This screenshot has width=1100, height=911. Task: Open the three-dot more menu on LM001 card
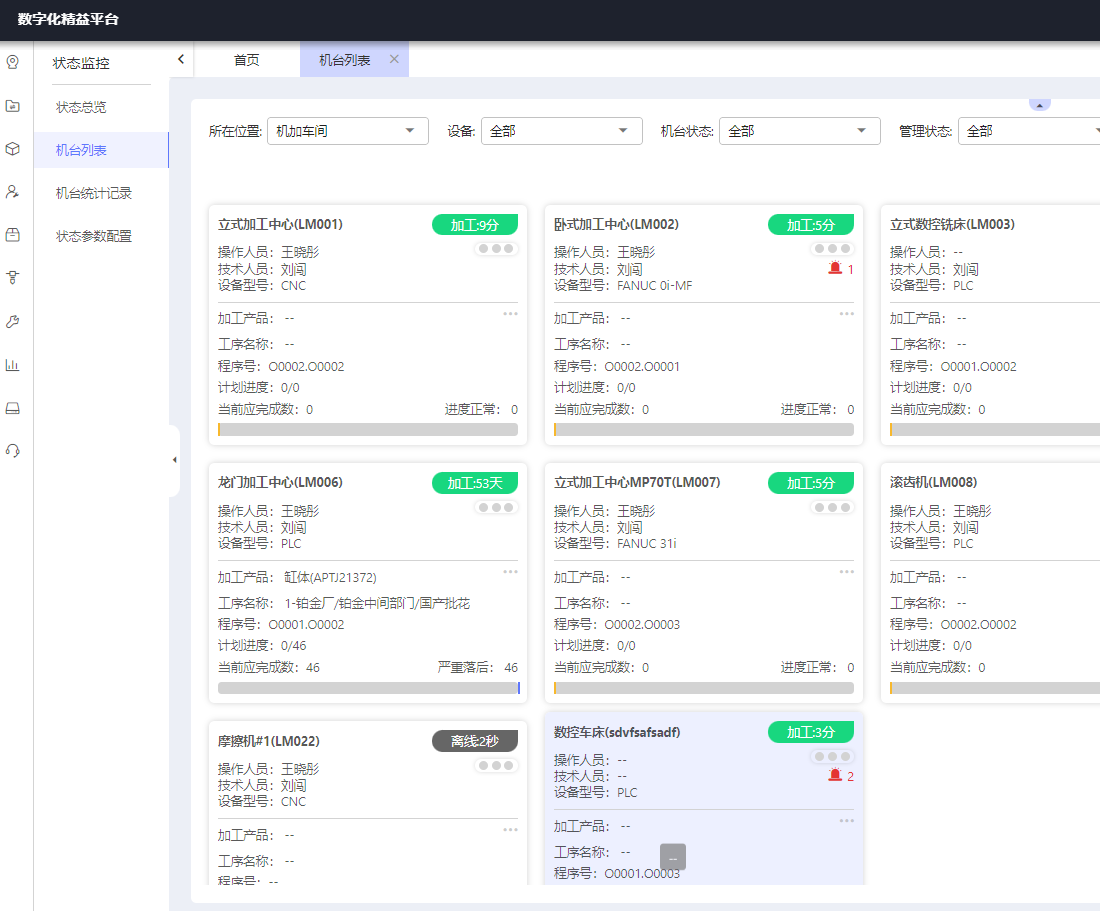click(510, 314)
